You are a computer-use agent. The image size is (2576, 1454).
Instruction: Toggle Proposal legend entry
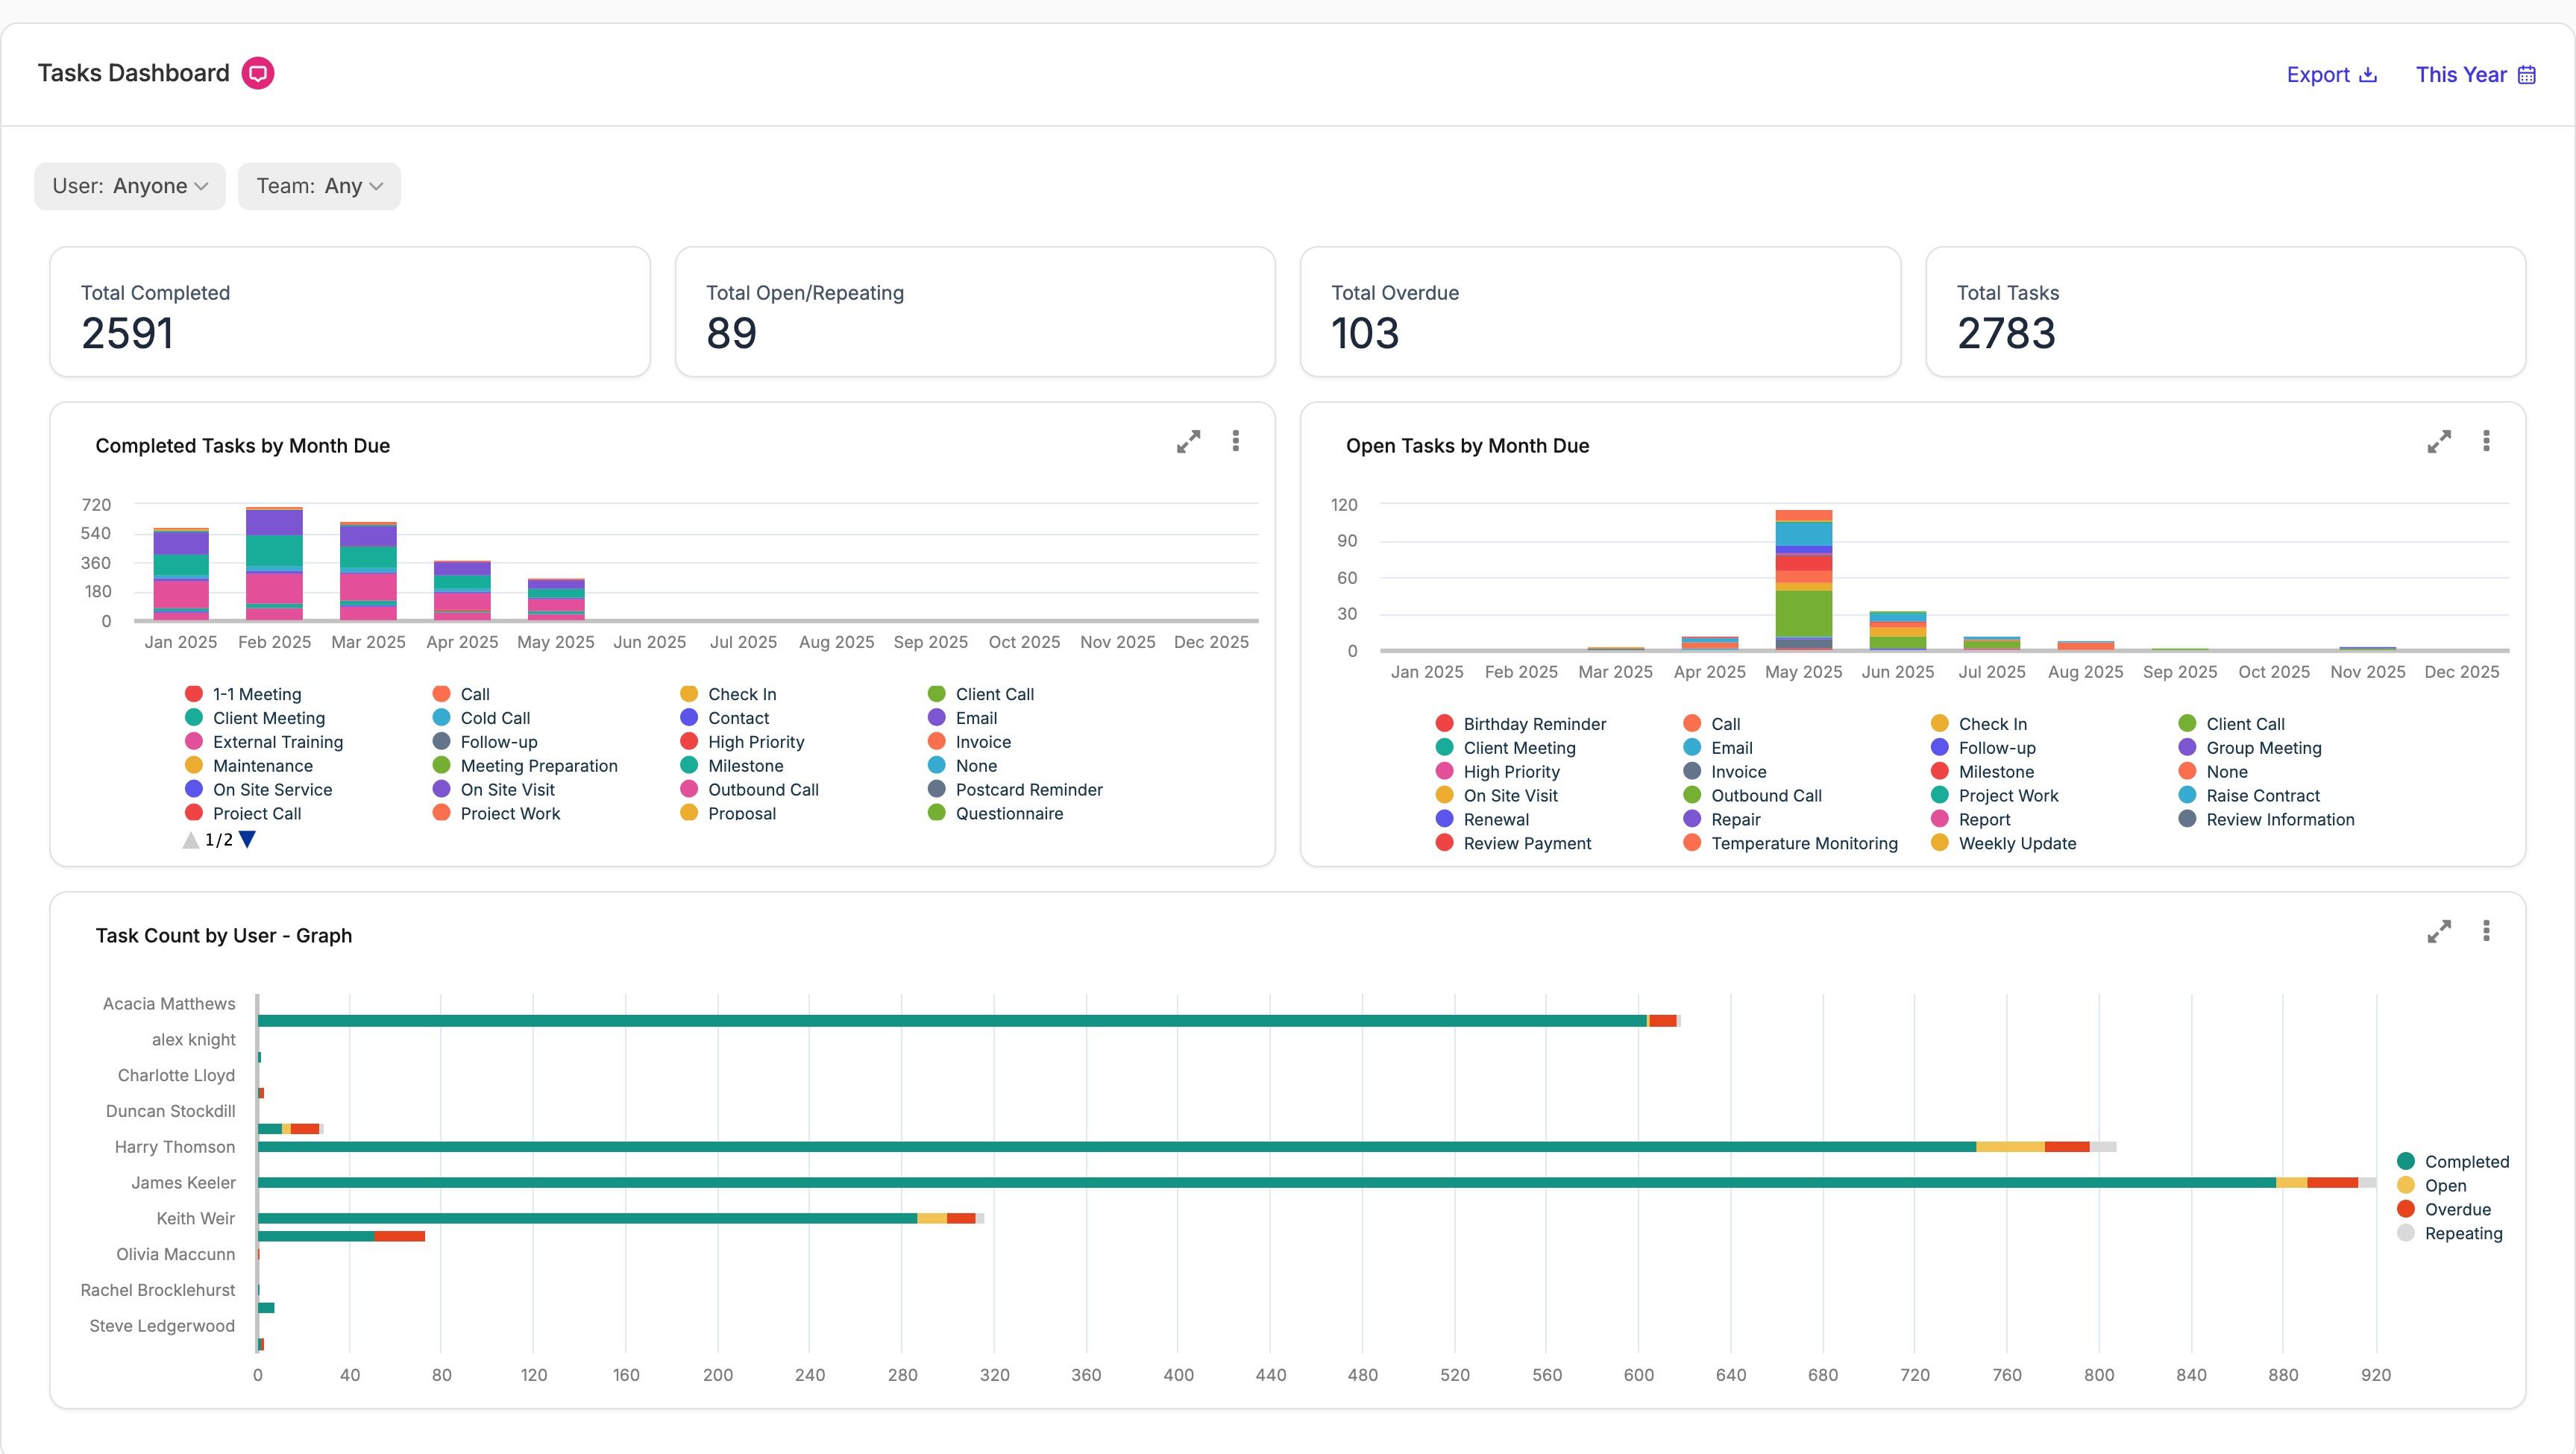pos(728,814)
